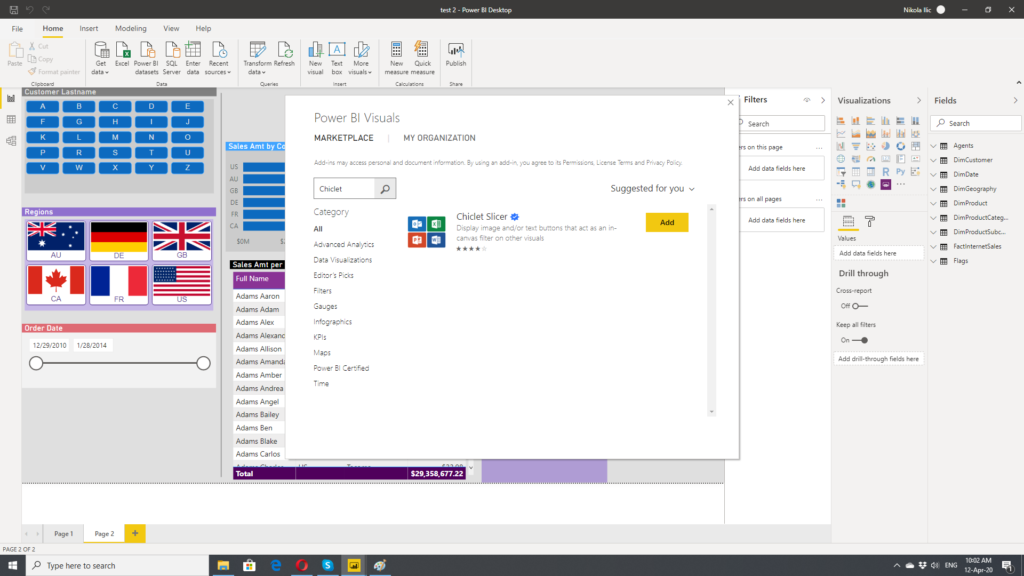Screen dimensions: 1024x576
Task: Close the Power BI Visuals dialog
Action: [x=731, y=102]
